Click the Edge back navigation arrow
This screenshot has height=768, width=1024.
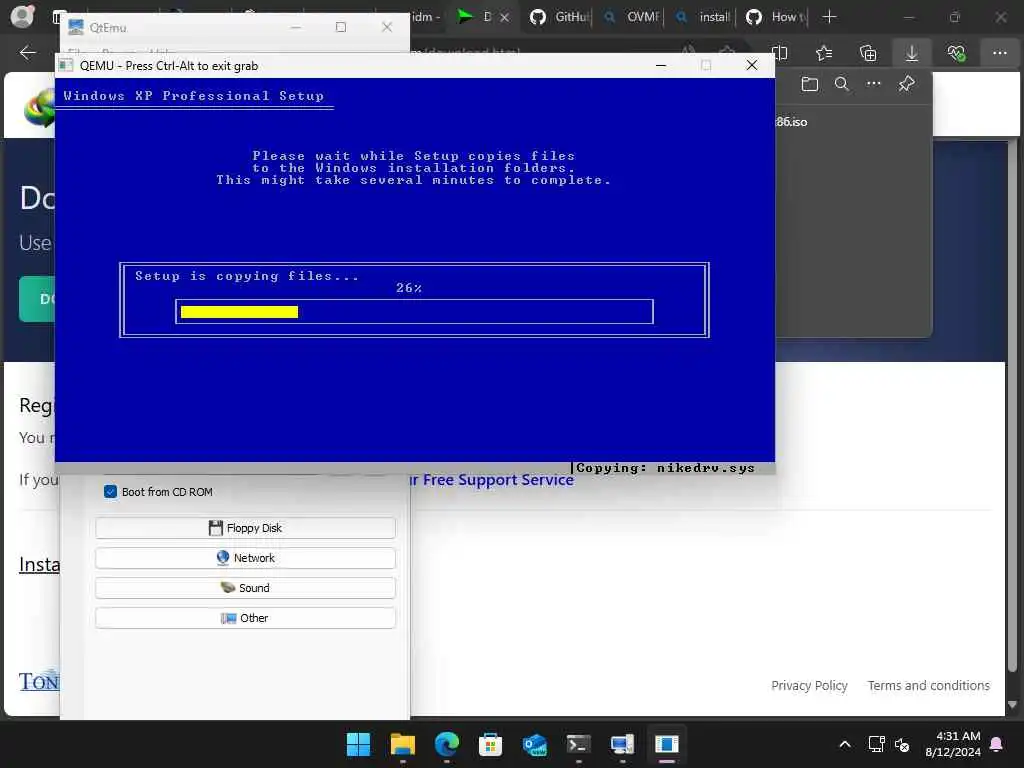coord(27,53)
